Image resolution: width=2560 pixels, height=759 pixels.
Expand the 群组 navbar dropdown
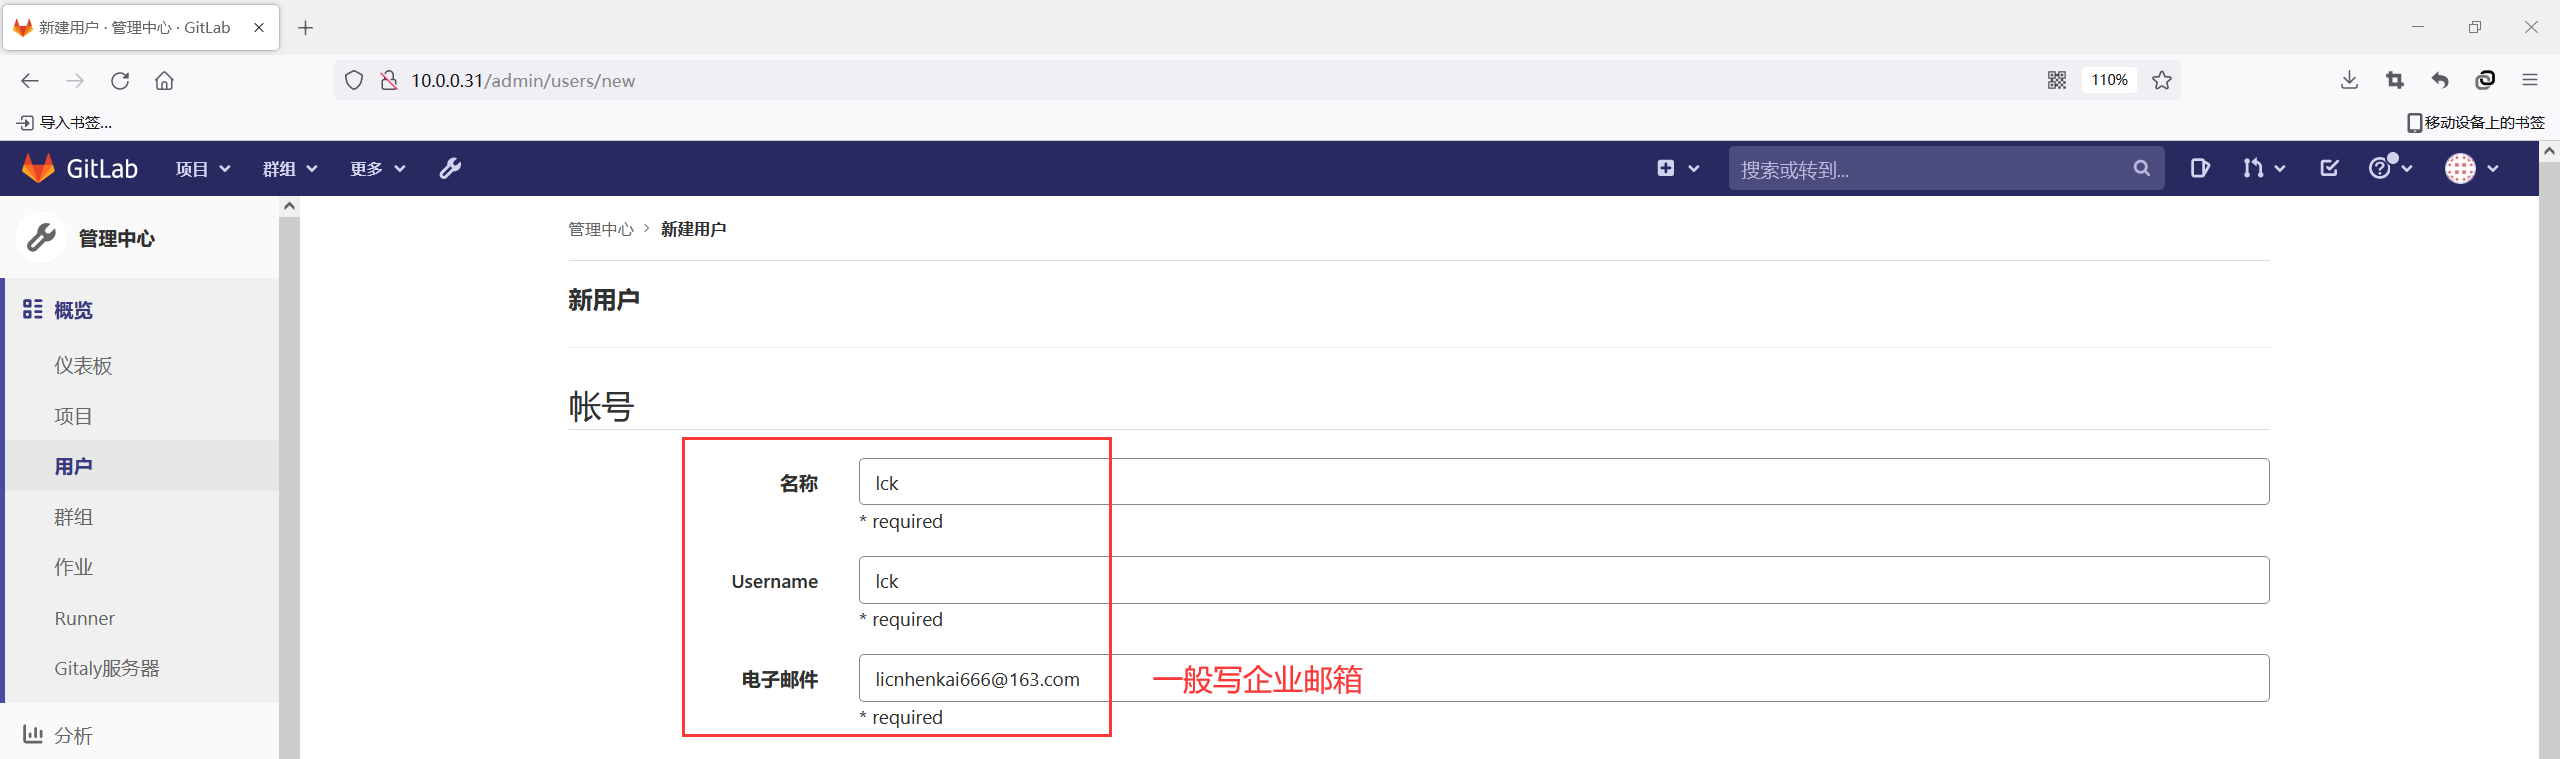290,169
